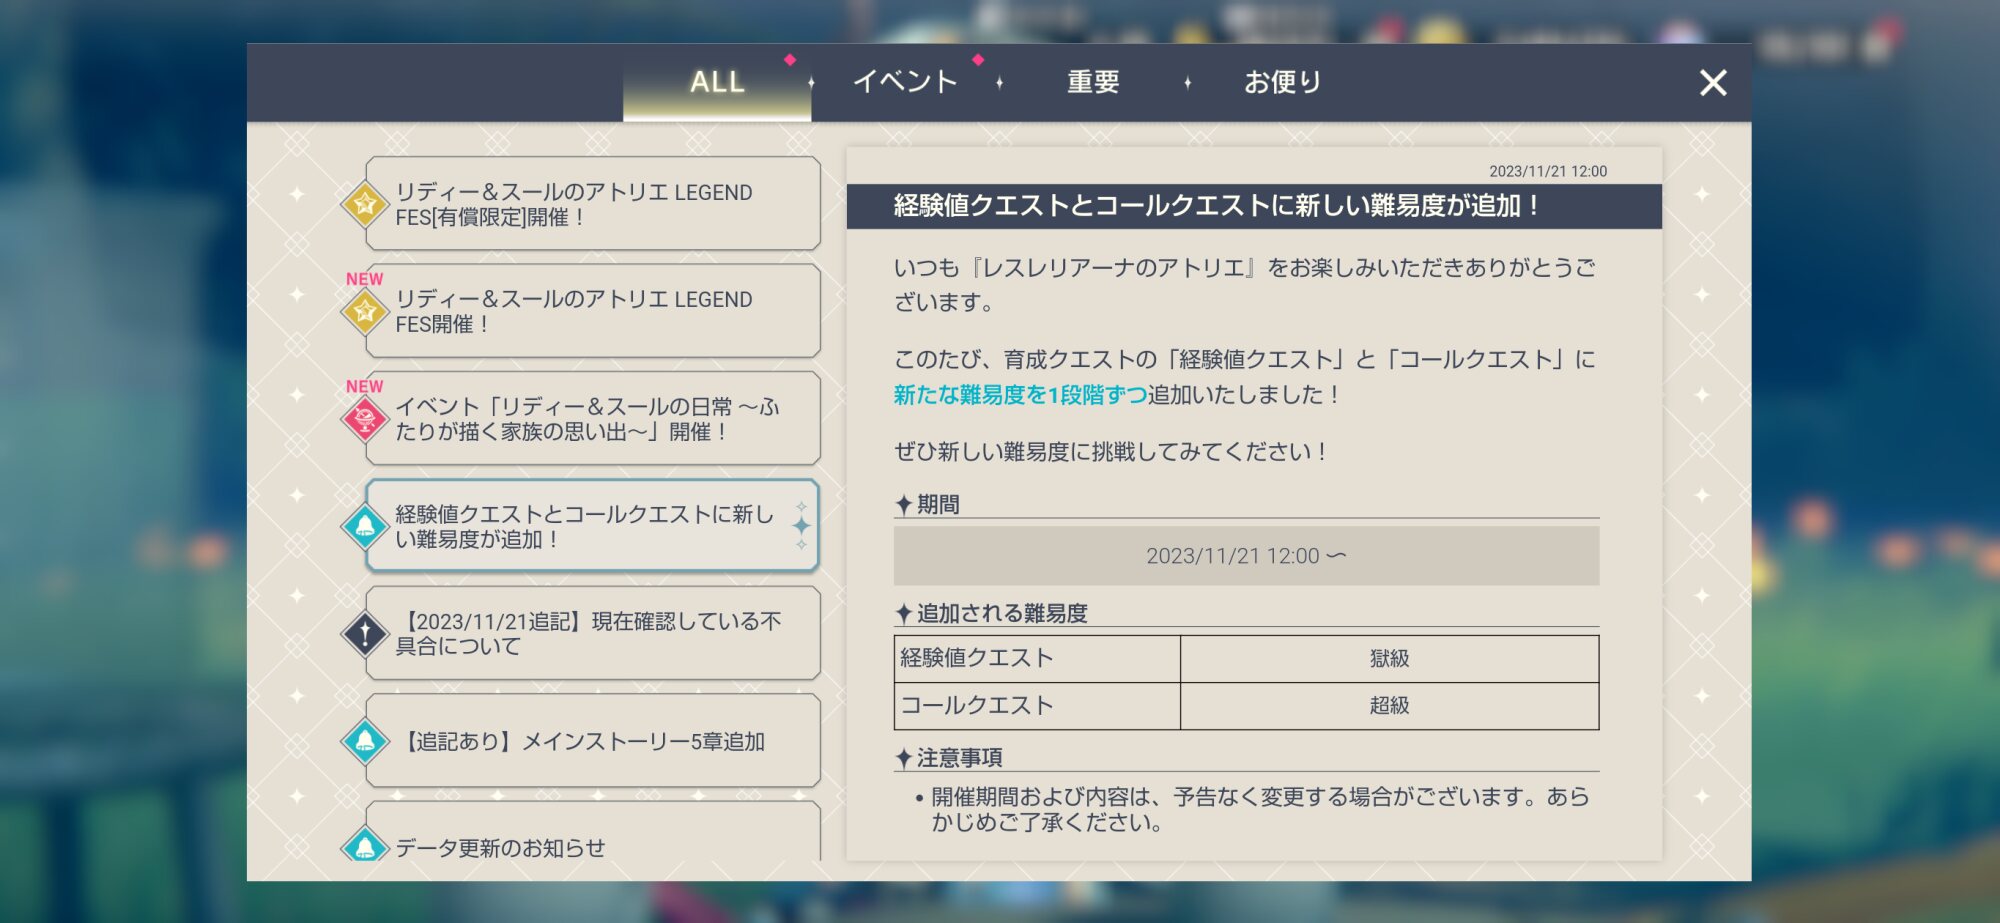Screen dimensions: 2000x923
Task: Click the timestamp 2023/11/21 12:00 above the title
Action: click(x=1548, y=171)
